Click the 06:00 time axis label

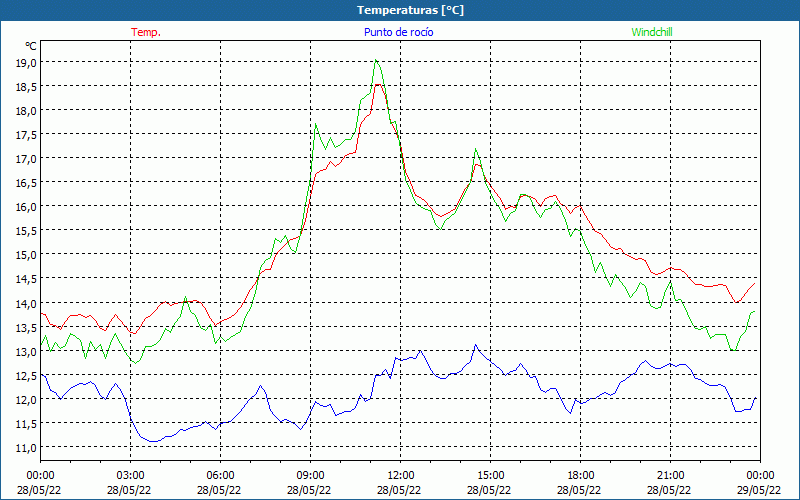tap(219, 476)
